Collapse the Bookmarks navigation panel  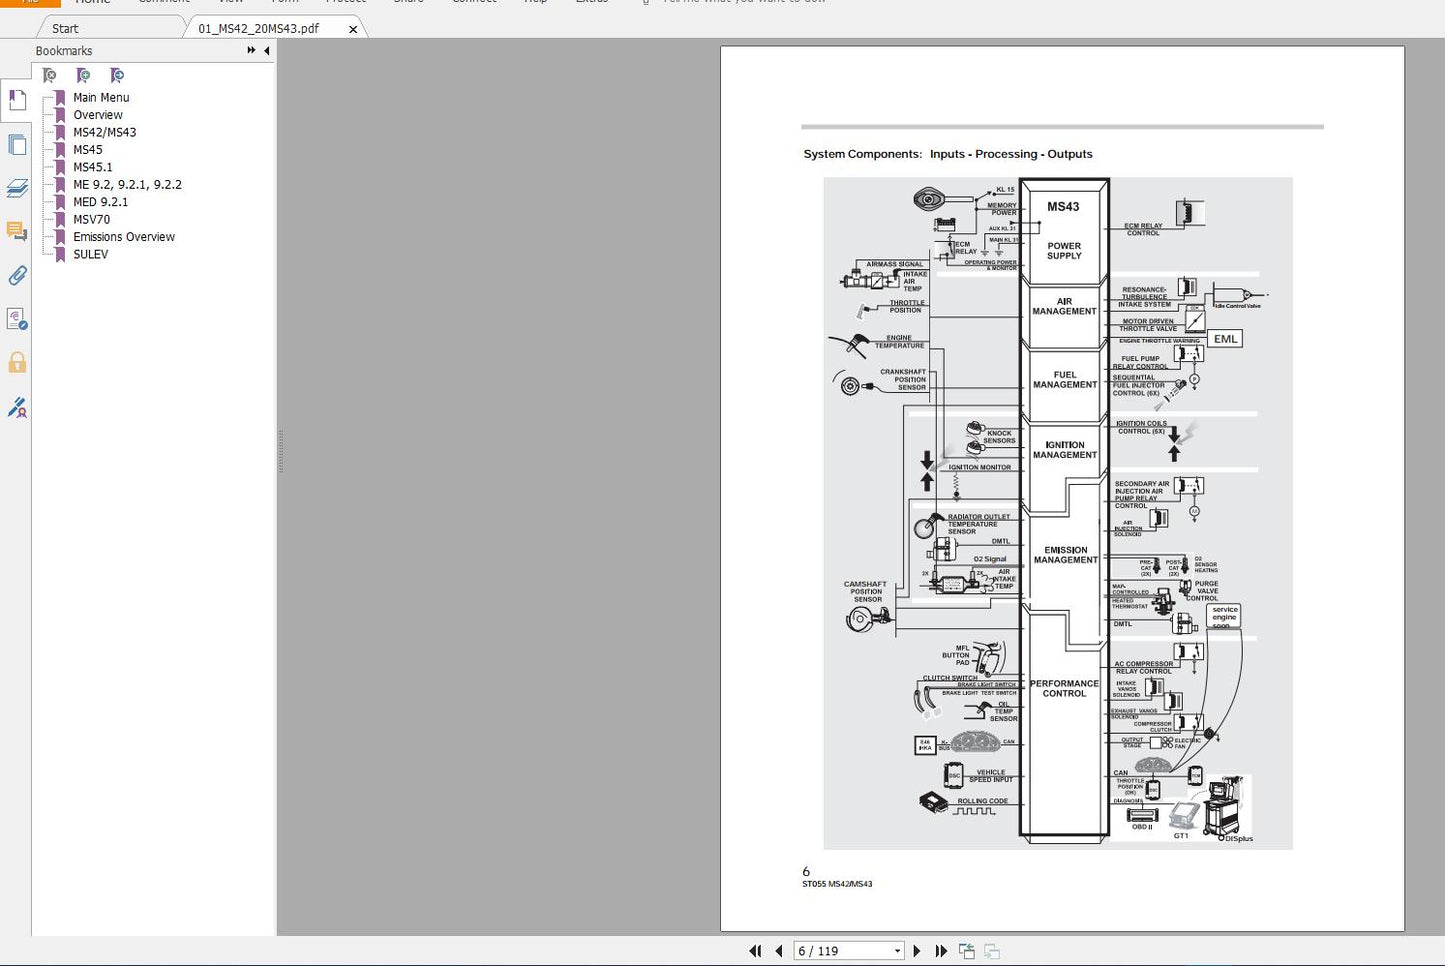(x=266, y=50)
